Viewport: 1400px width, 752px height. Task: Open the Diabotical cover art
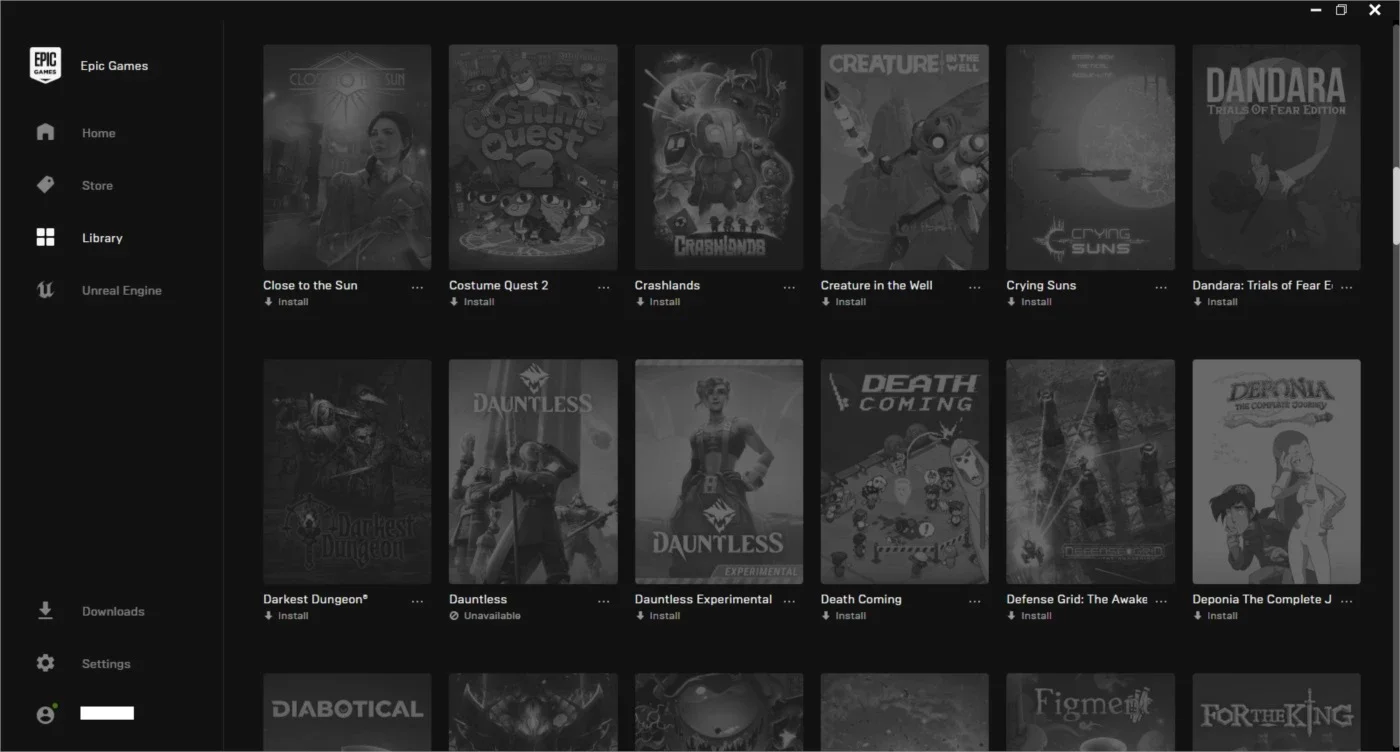click(x=347, y=712)
